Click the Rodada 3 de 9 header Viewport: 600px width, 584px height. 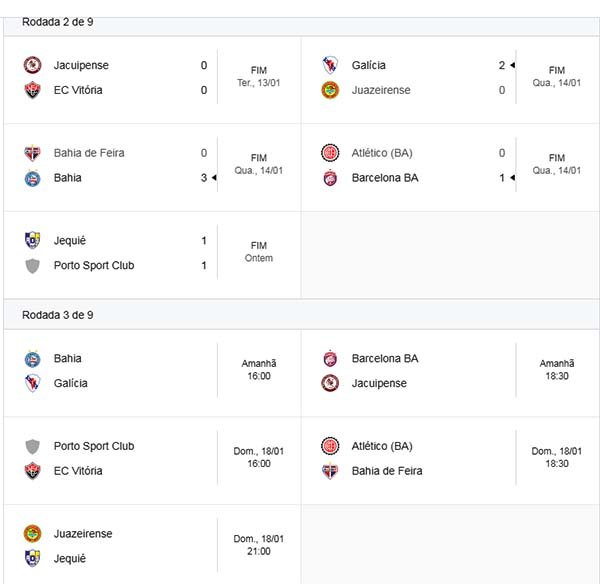[58, 315]
